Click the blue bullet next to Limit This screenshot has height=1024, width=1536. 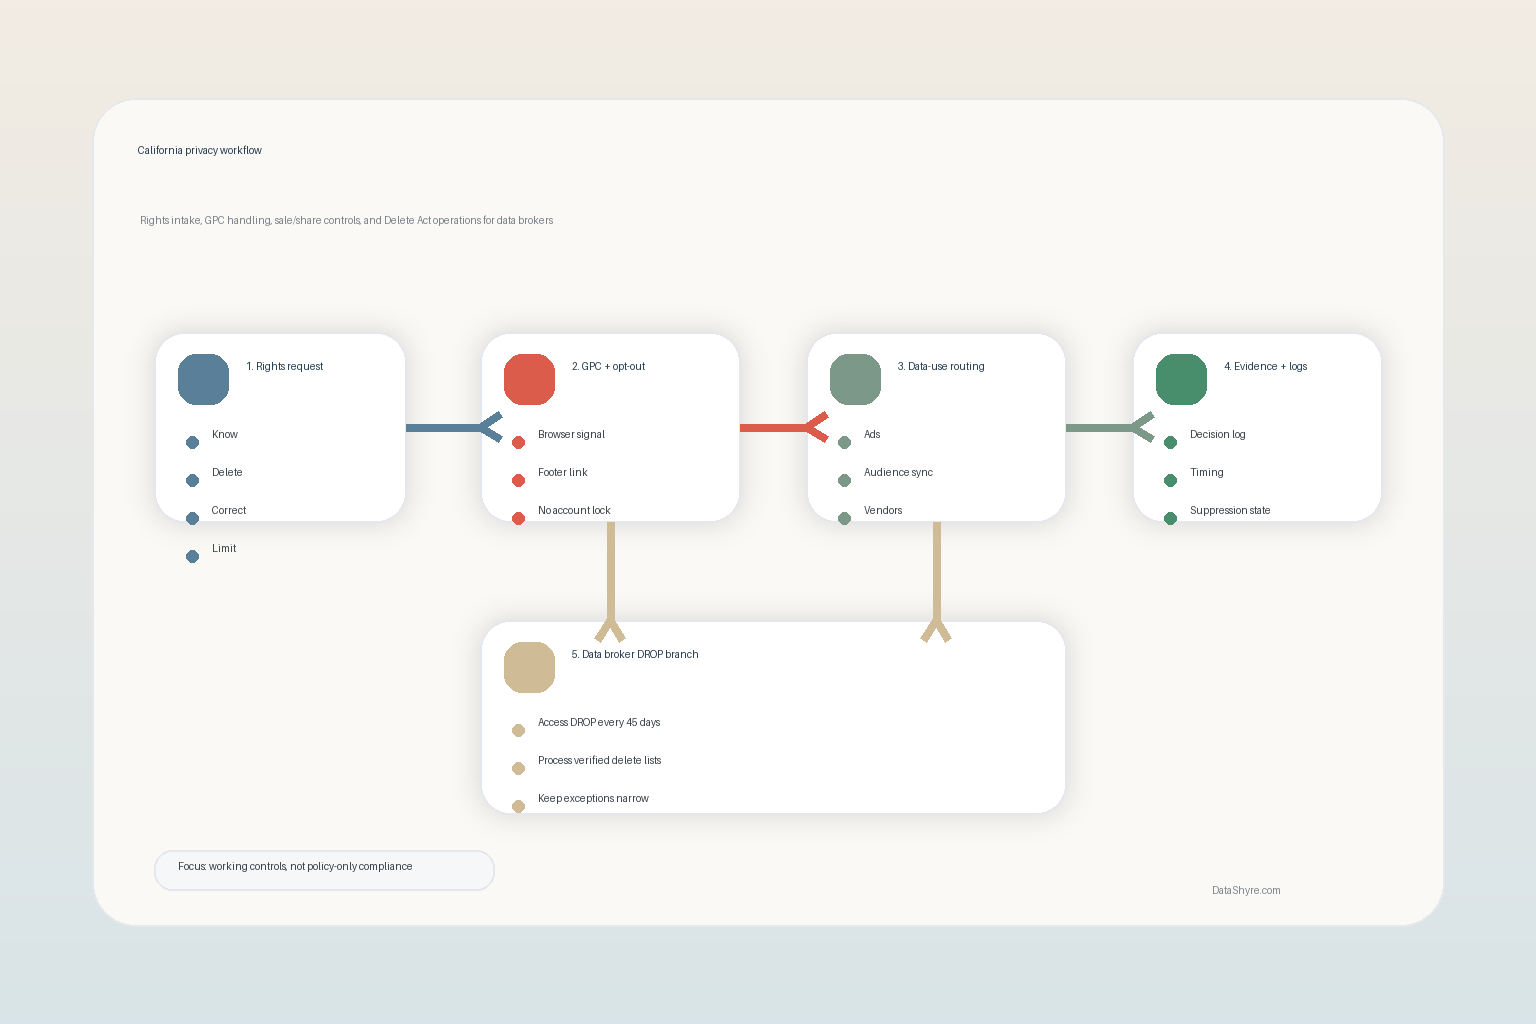(x=192, y=556)
